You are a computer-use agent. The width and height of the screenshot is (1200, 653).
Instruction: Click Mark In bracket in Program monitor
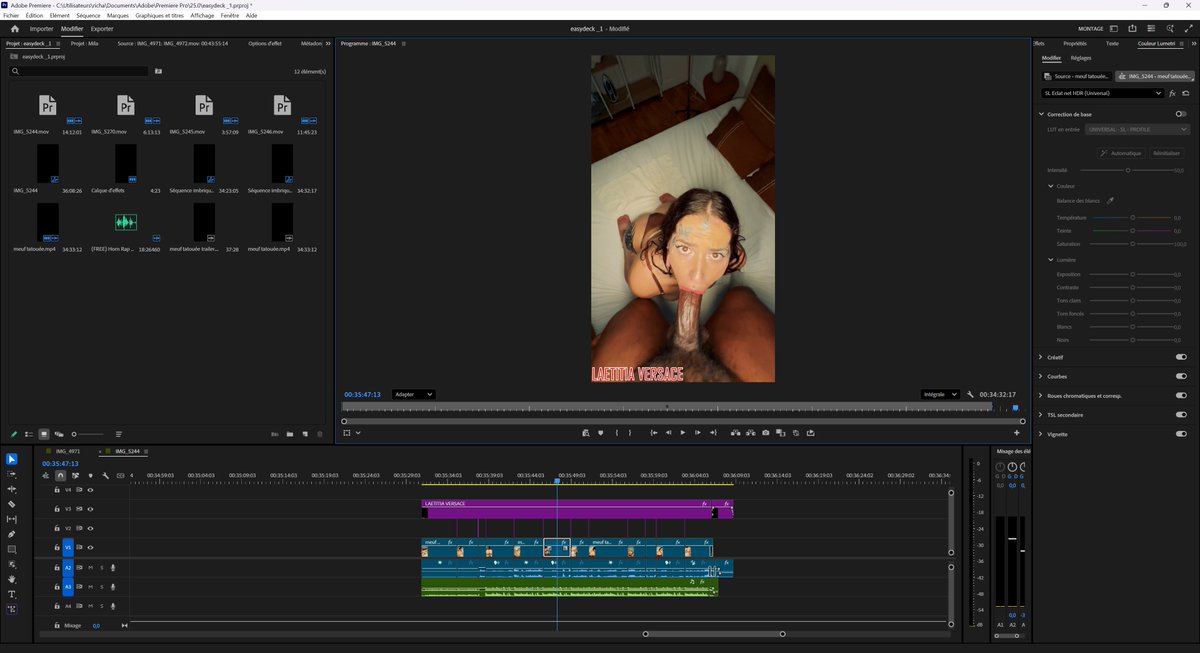(x=616, y=433)
